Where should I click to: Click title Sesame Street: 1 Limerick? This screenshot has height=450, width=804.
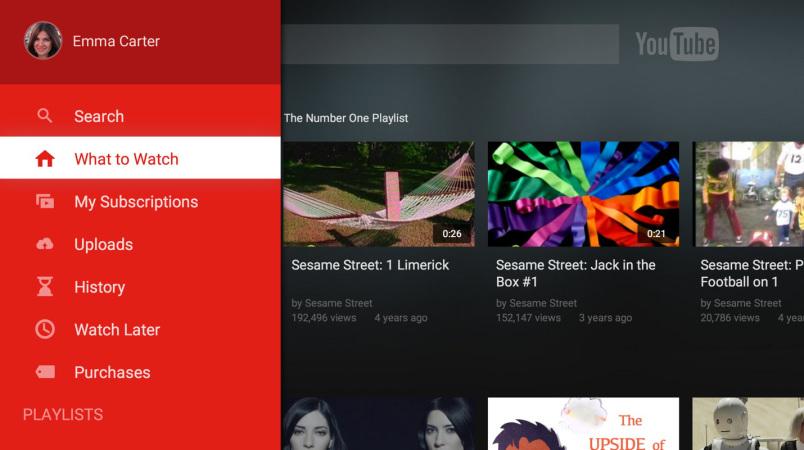[370, 265]
